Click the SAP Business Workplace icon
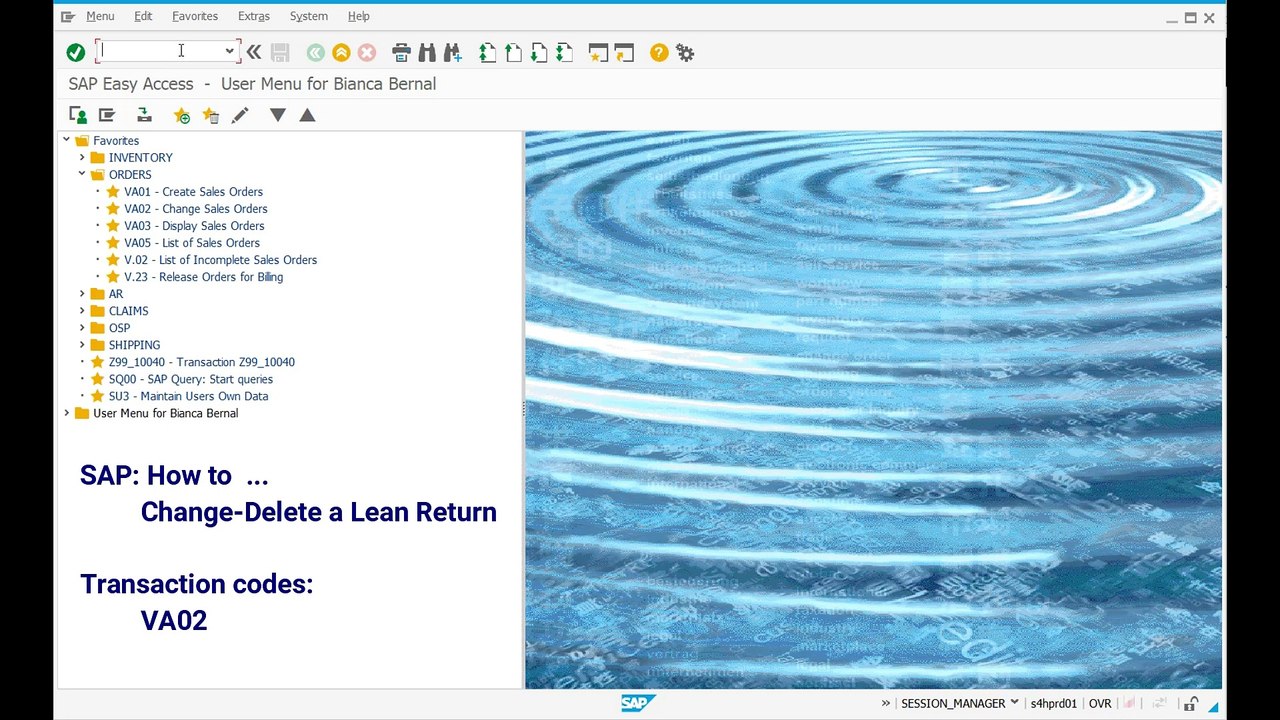The image size is (1280, 720). pyautogui.click(x=144, y=115)
